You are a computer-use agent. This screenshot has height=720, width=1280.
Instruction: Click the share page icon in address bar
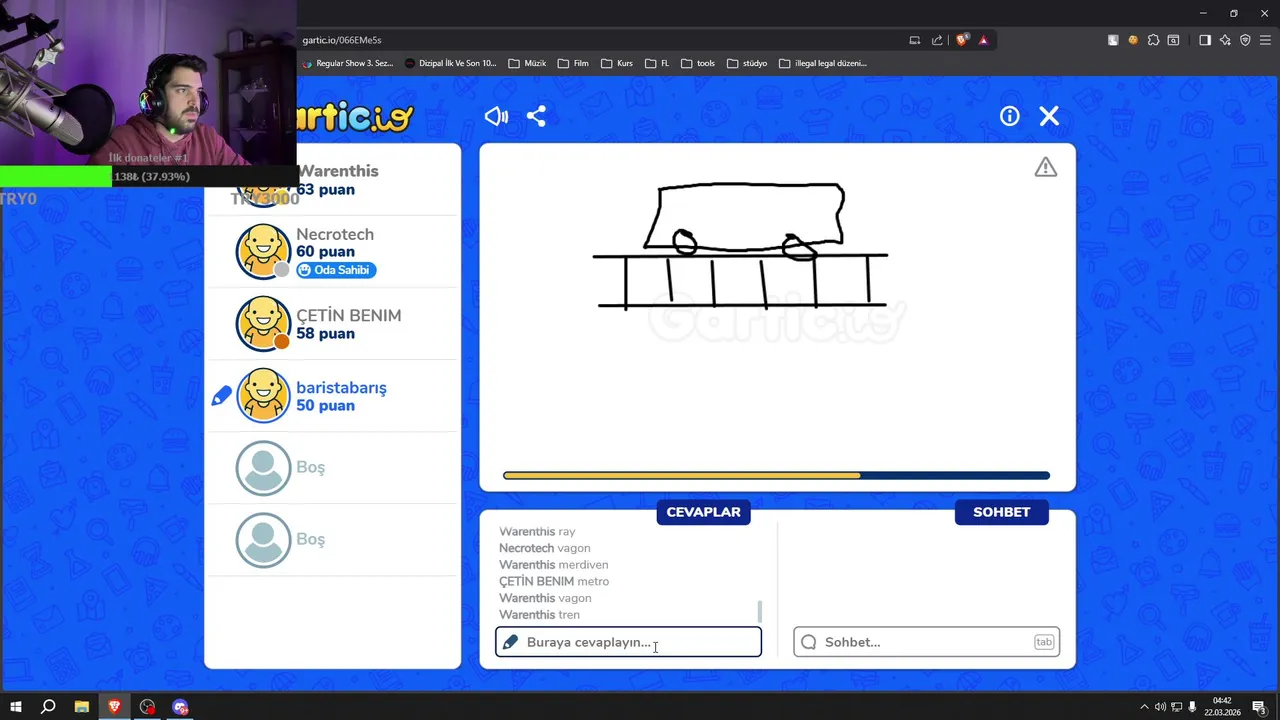point(937,40)
